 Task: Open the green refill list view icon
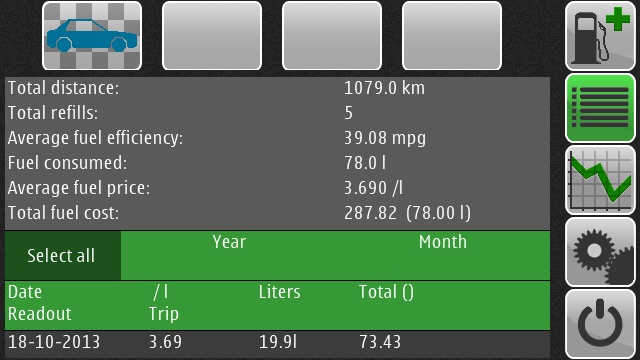click(600, 108)
